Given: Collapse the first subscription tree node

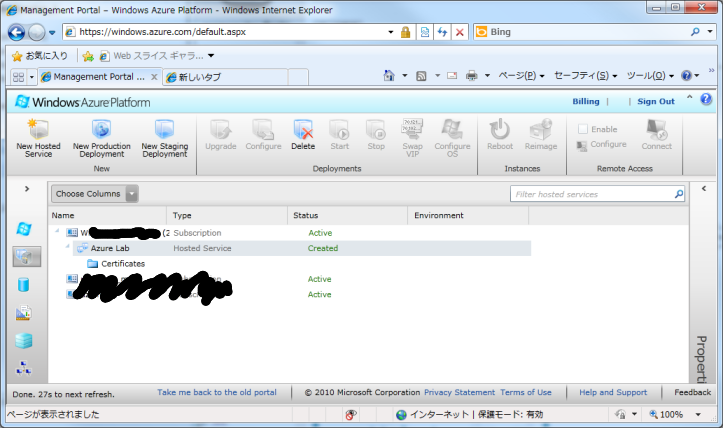Looking at the screenshot, I should coord(57,231).
